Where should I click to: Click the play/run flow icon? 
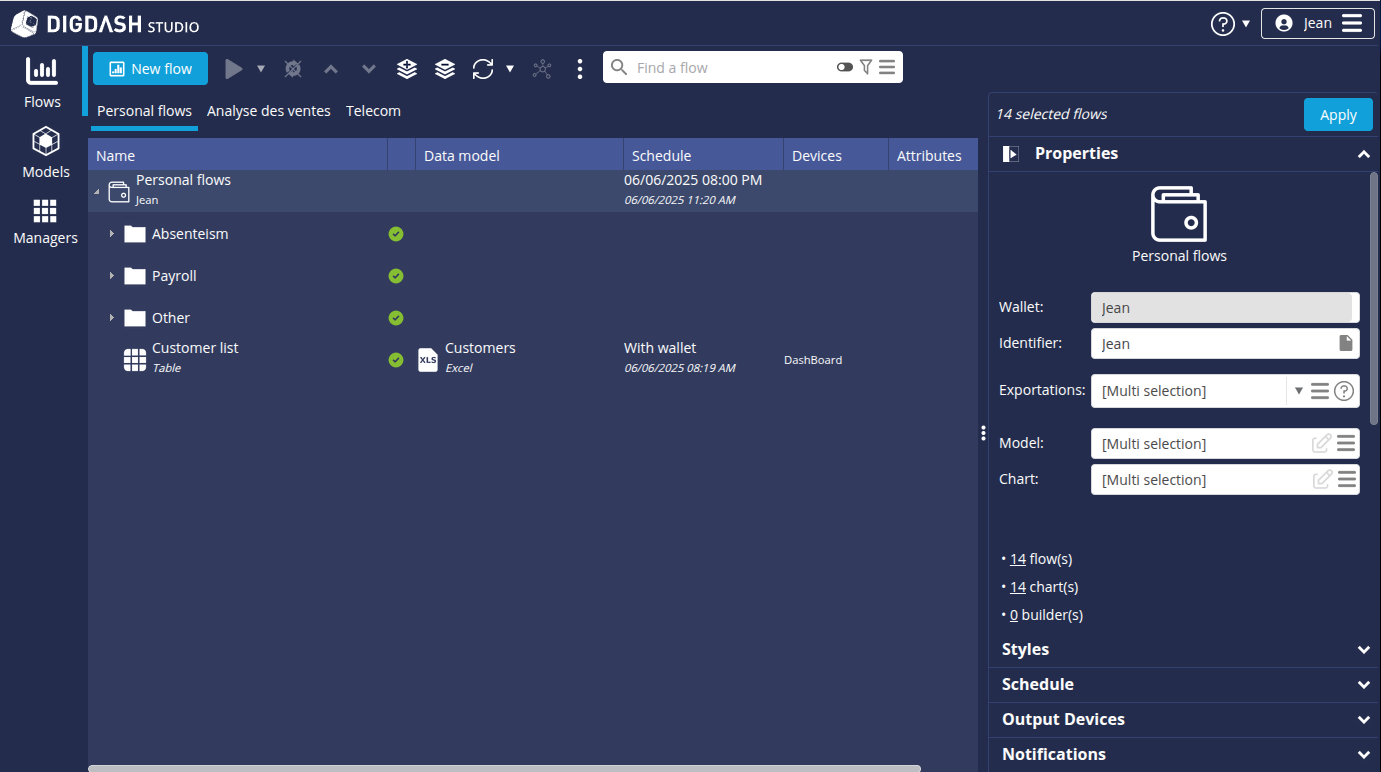[x=233, y=69]
